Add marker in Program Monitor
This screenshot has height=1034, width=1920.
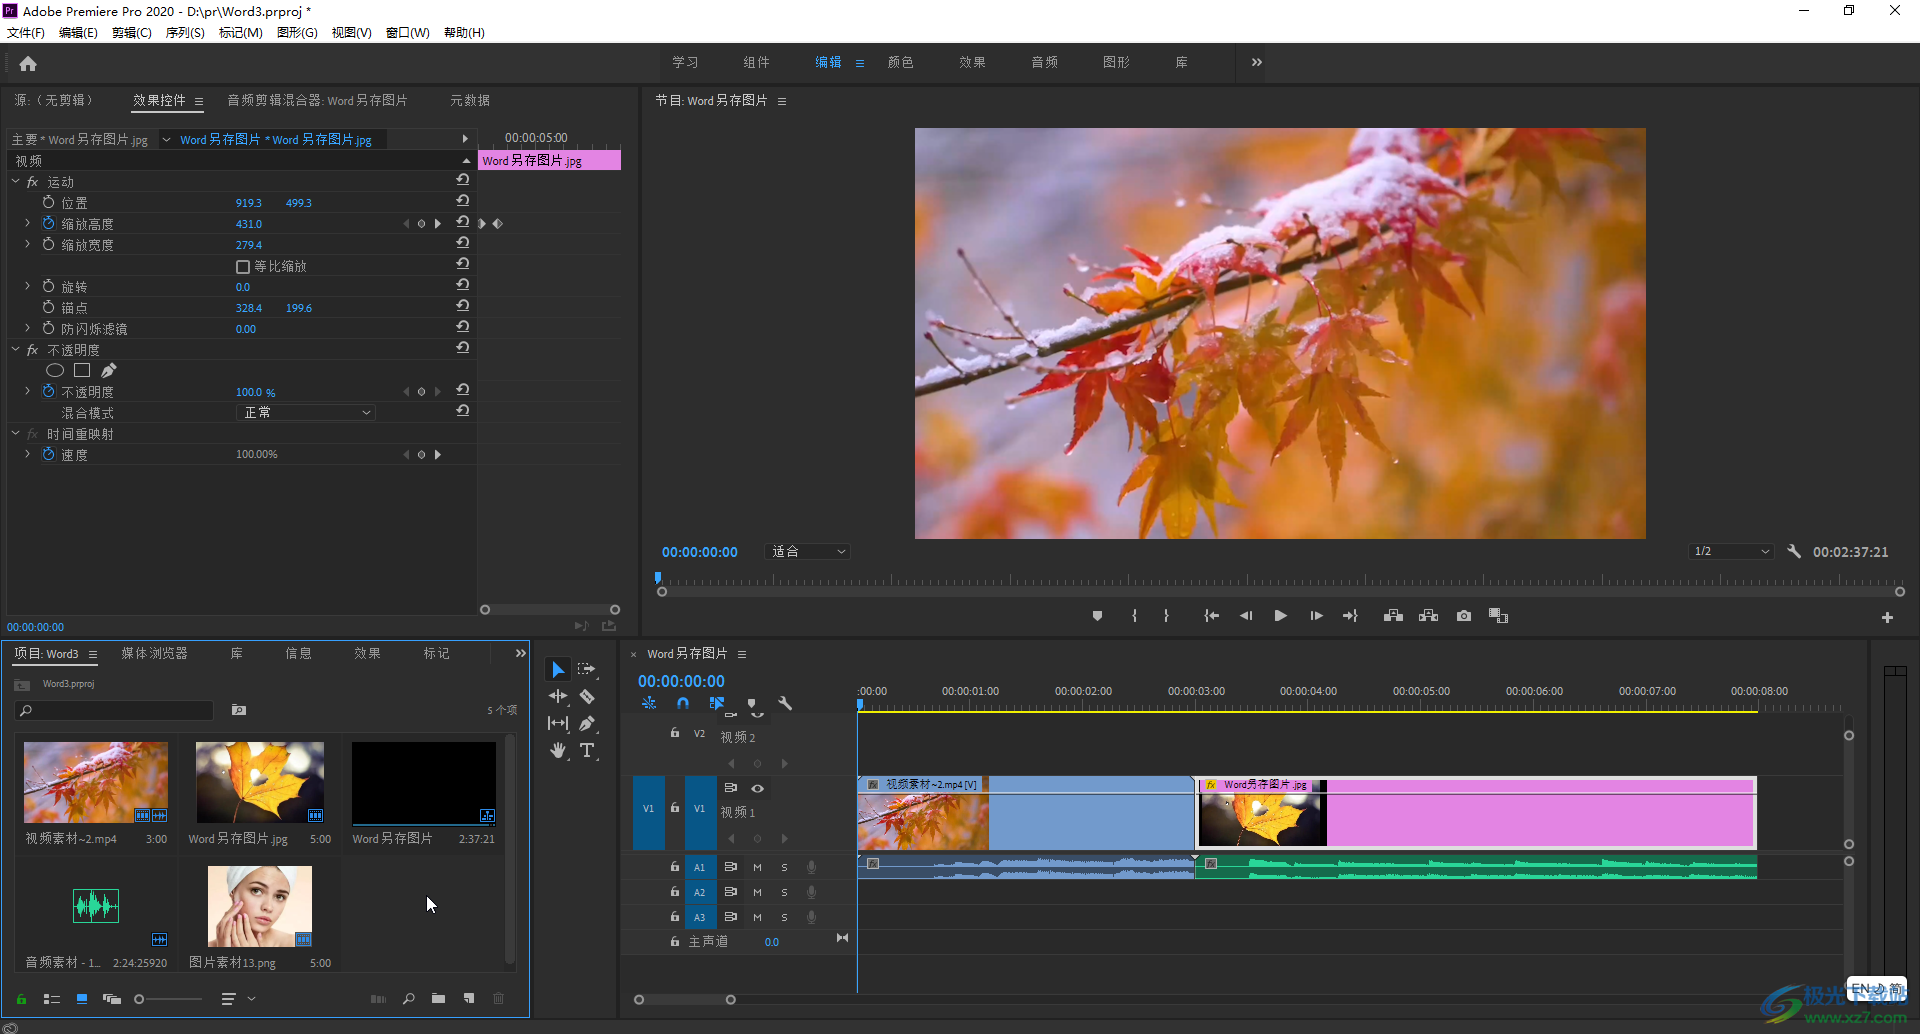pos(1097,616)
